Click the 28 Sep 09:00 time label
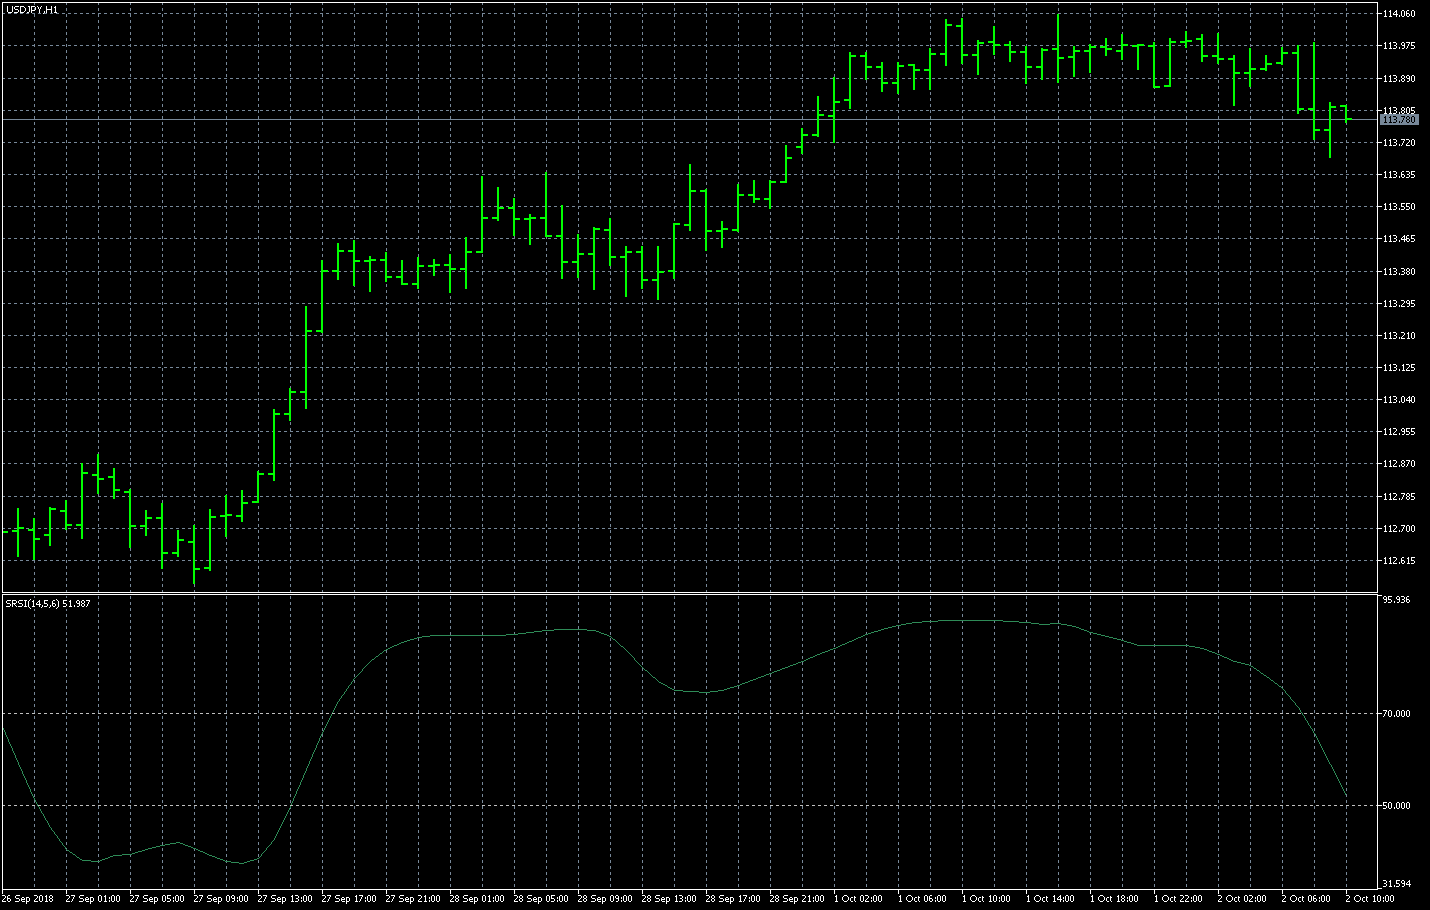This screenshot has height=910, width=1430. click(605, 899)
